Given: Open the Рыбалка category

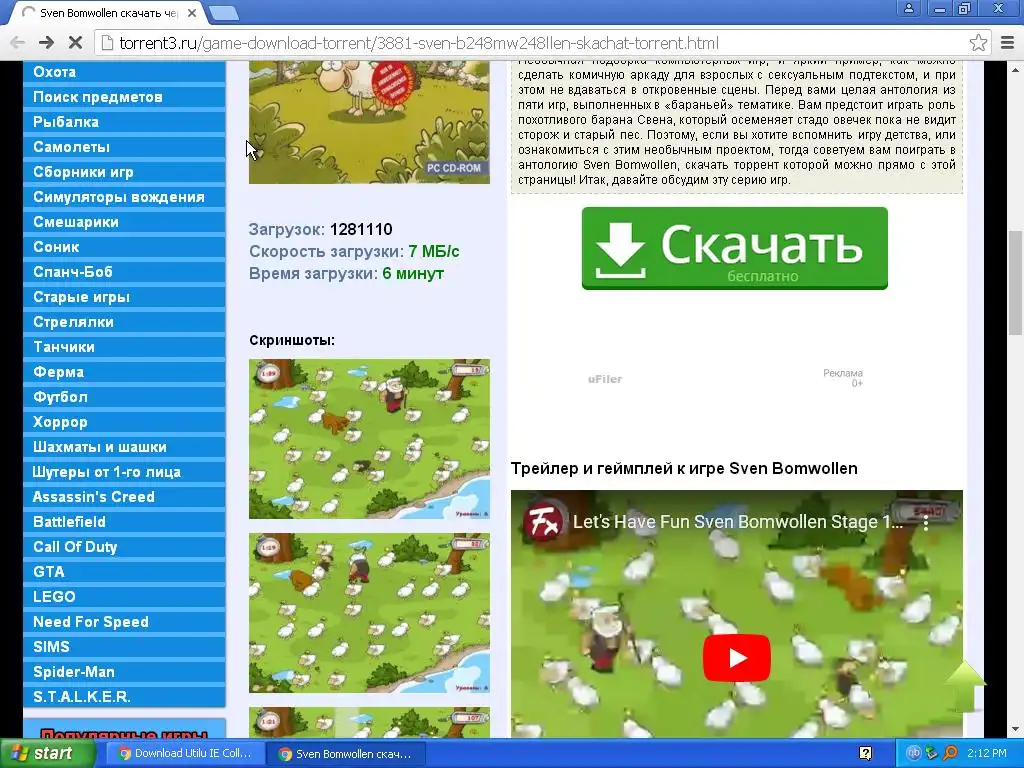Looking at the screenshot, I should (124, 121).
